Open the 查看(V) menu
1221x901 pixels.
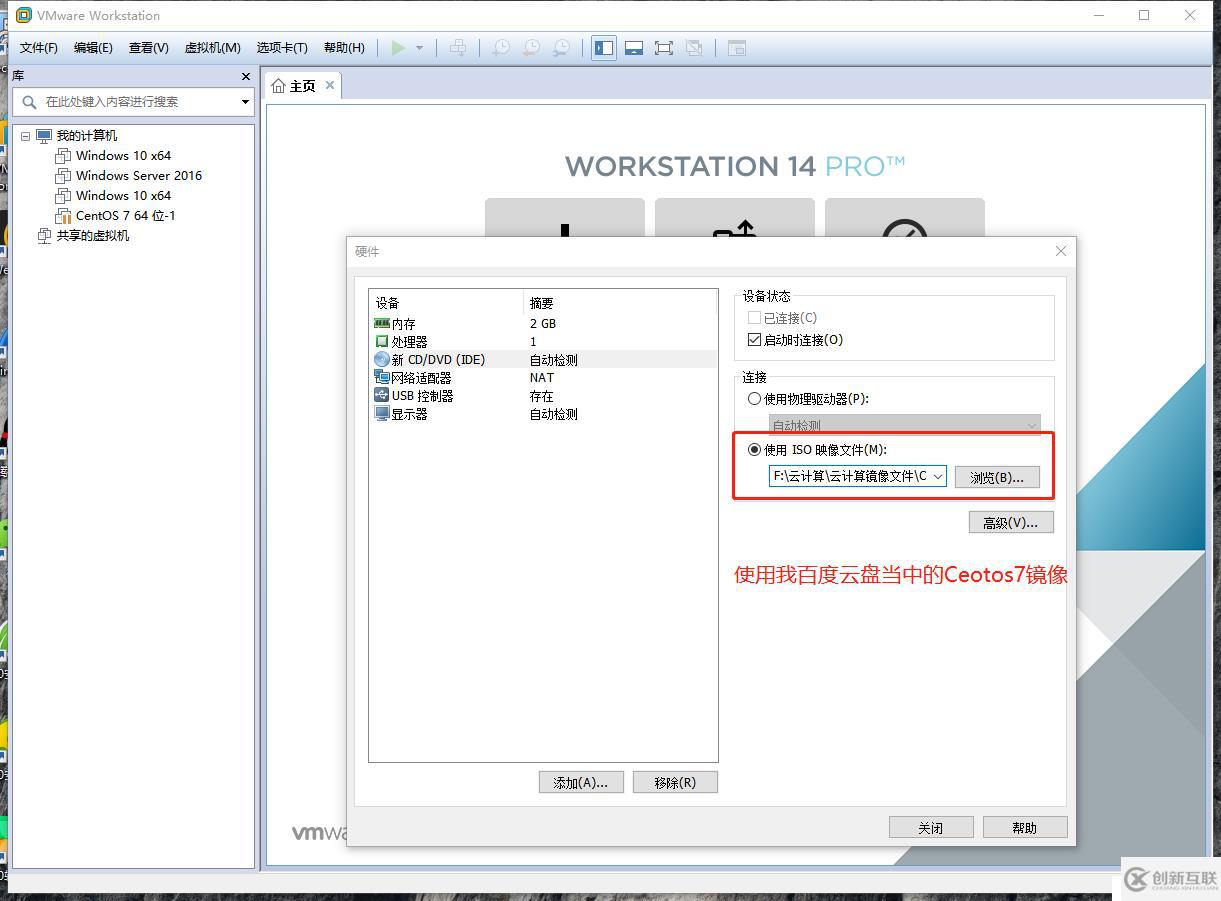coord(149,48)
